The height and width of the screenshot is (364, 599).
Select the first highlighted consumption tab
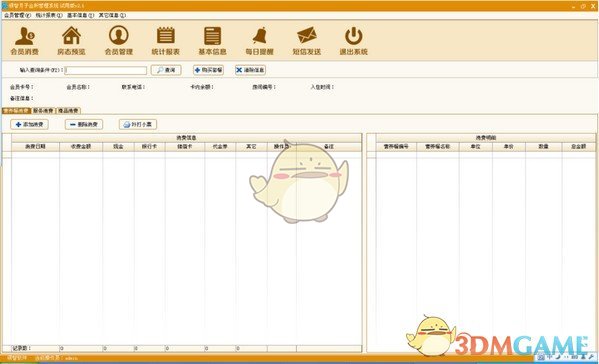pyautogui.click(x=16, y=110)
